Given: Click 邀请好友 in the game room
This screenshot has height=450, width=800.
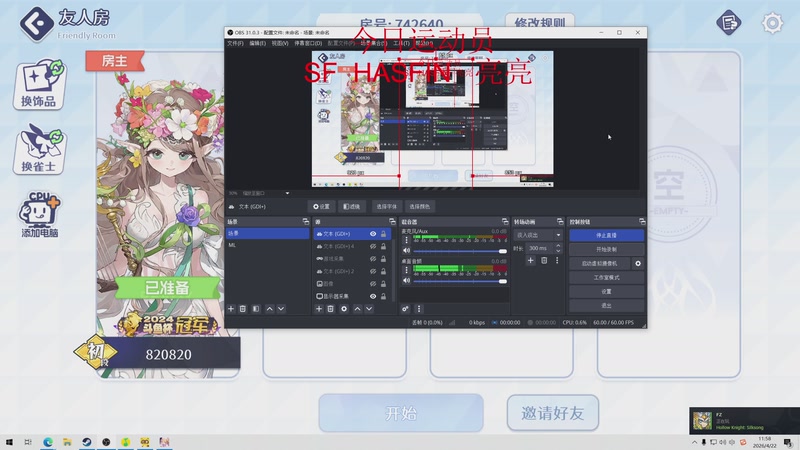Looking at the screenshot, I should click(553, 413).
